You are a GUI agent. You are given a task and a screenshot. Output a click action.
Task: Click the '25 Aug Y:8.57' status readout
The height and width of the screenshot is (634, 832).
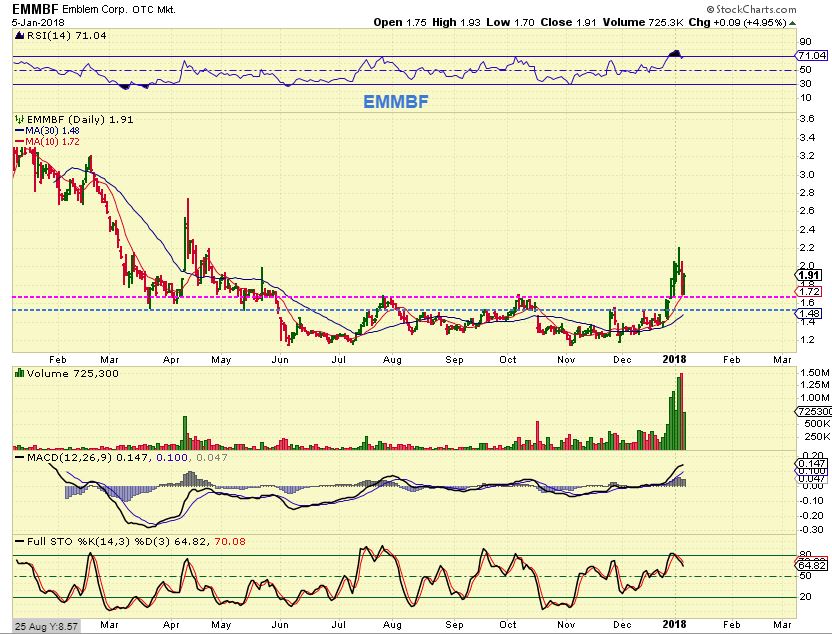46,626
